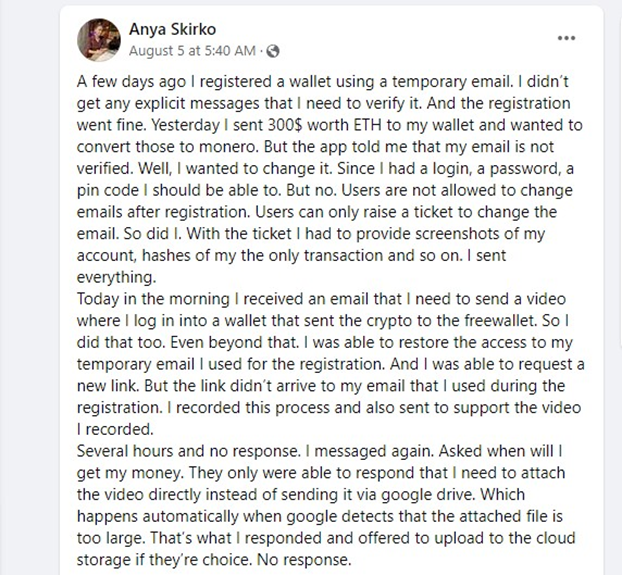Click the paragraph starting 'Today in the morning'

(x=330, y=364)
